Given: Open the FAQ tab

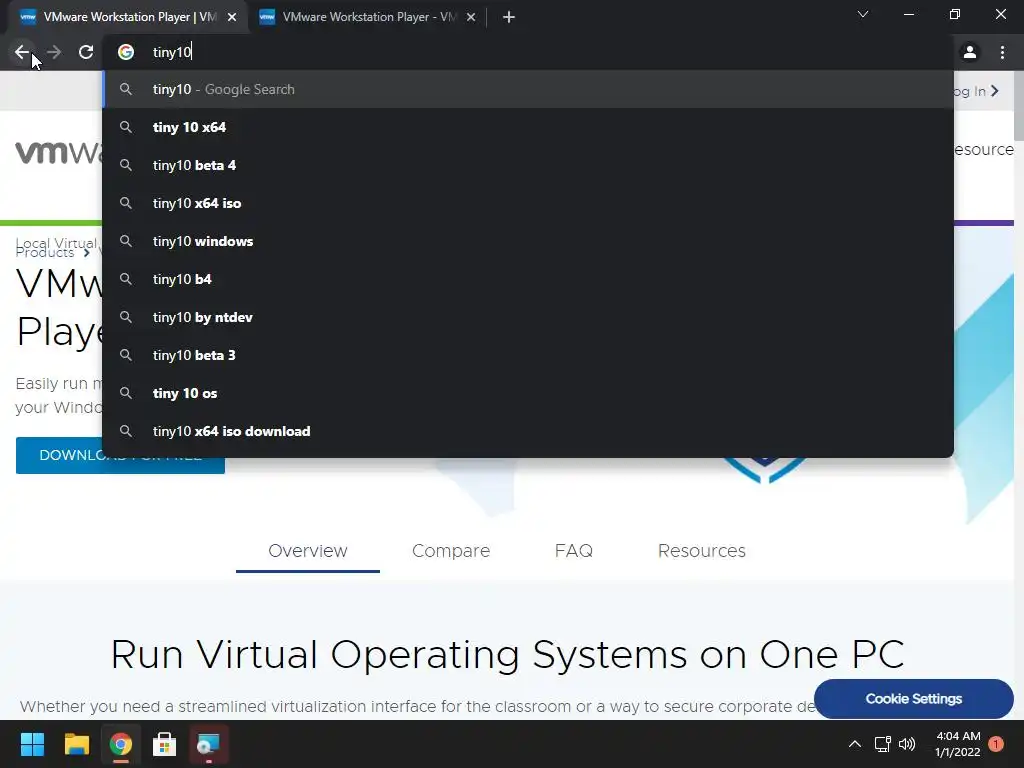Looking at the screenshot, I should (573, 551).
